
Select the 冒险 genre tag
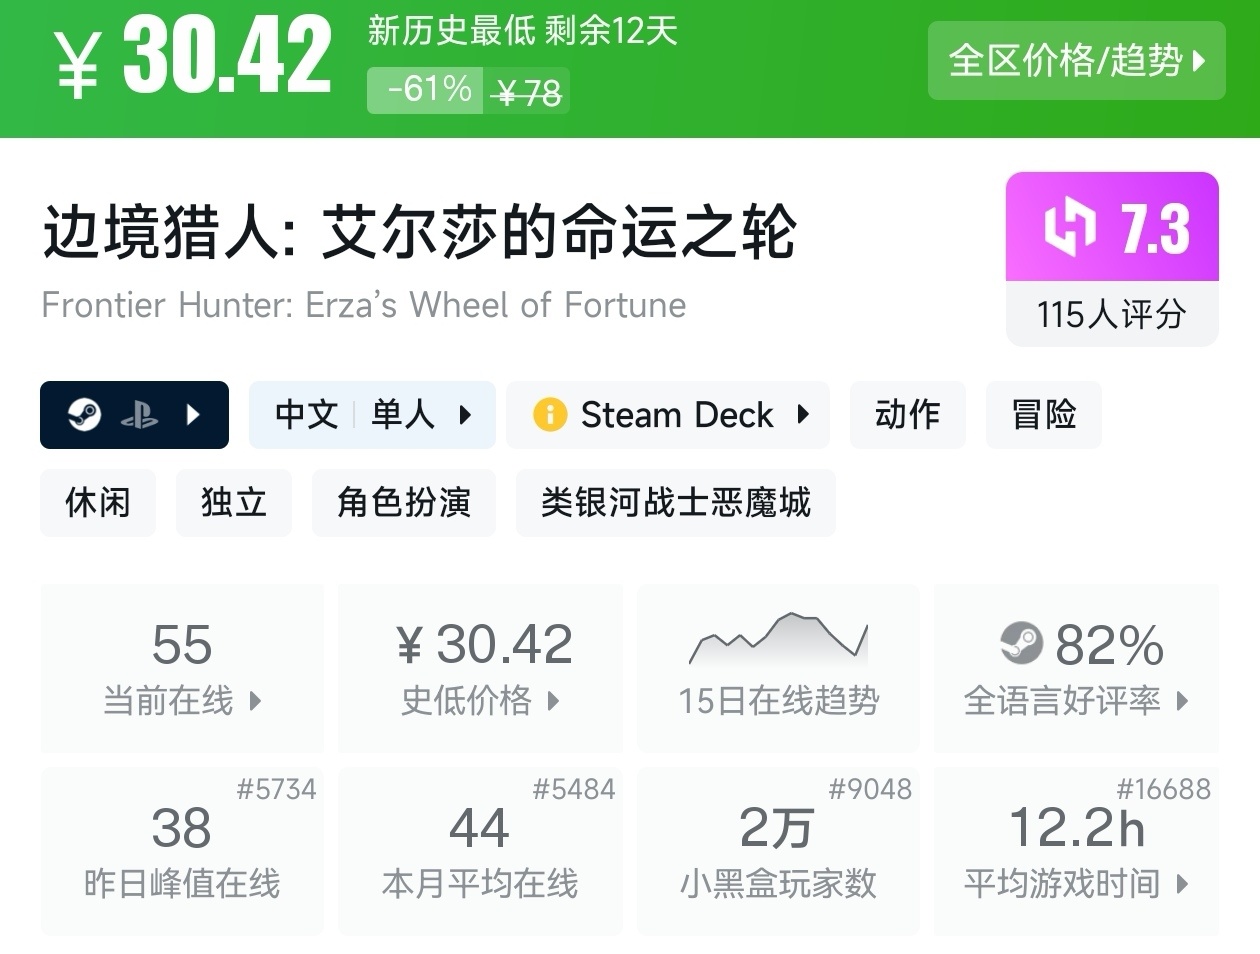[x=1043, y=414]
